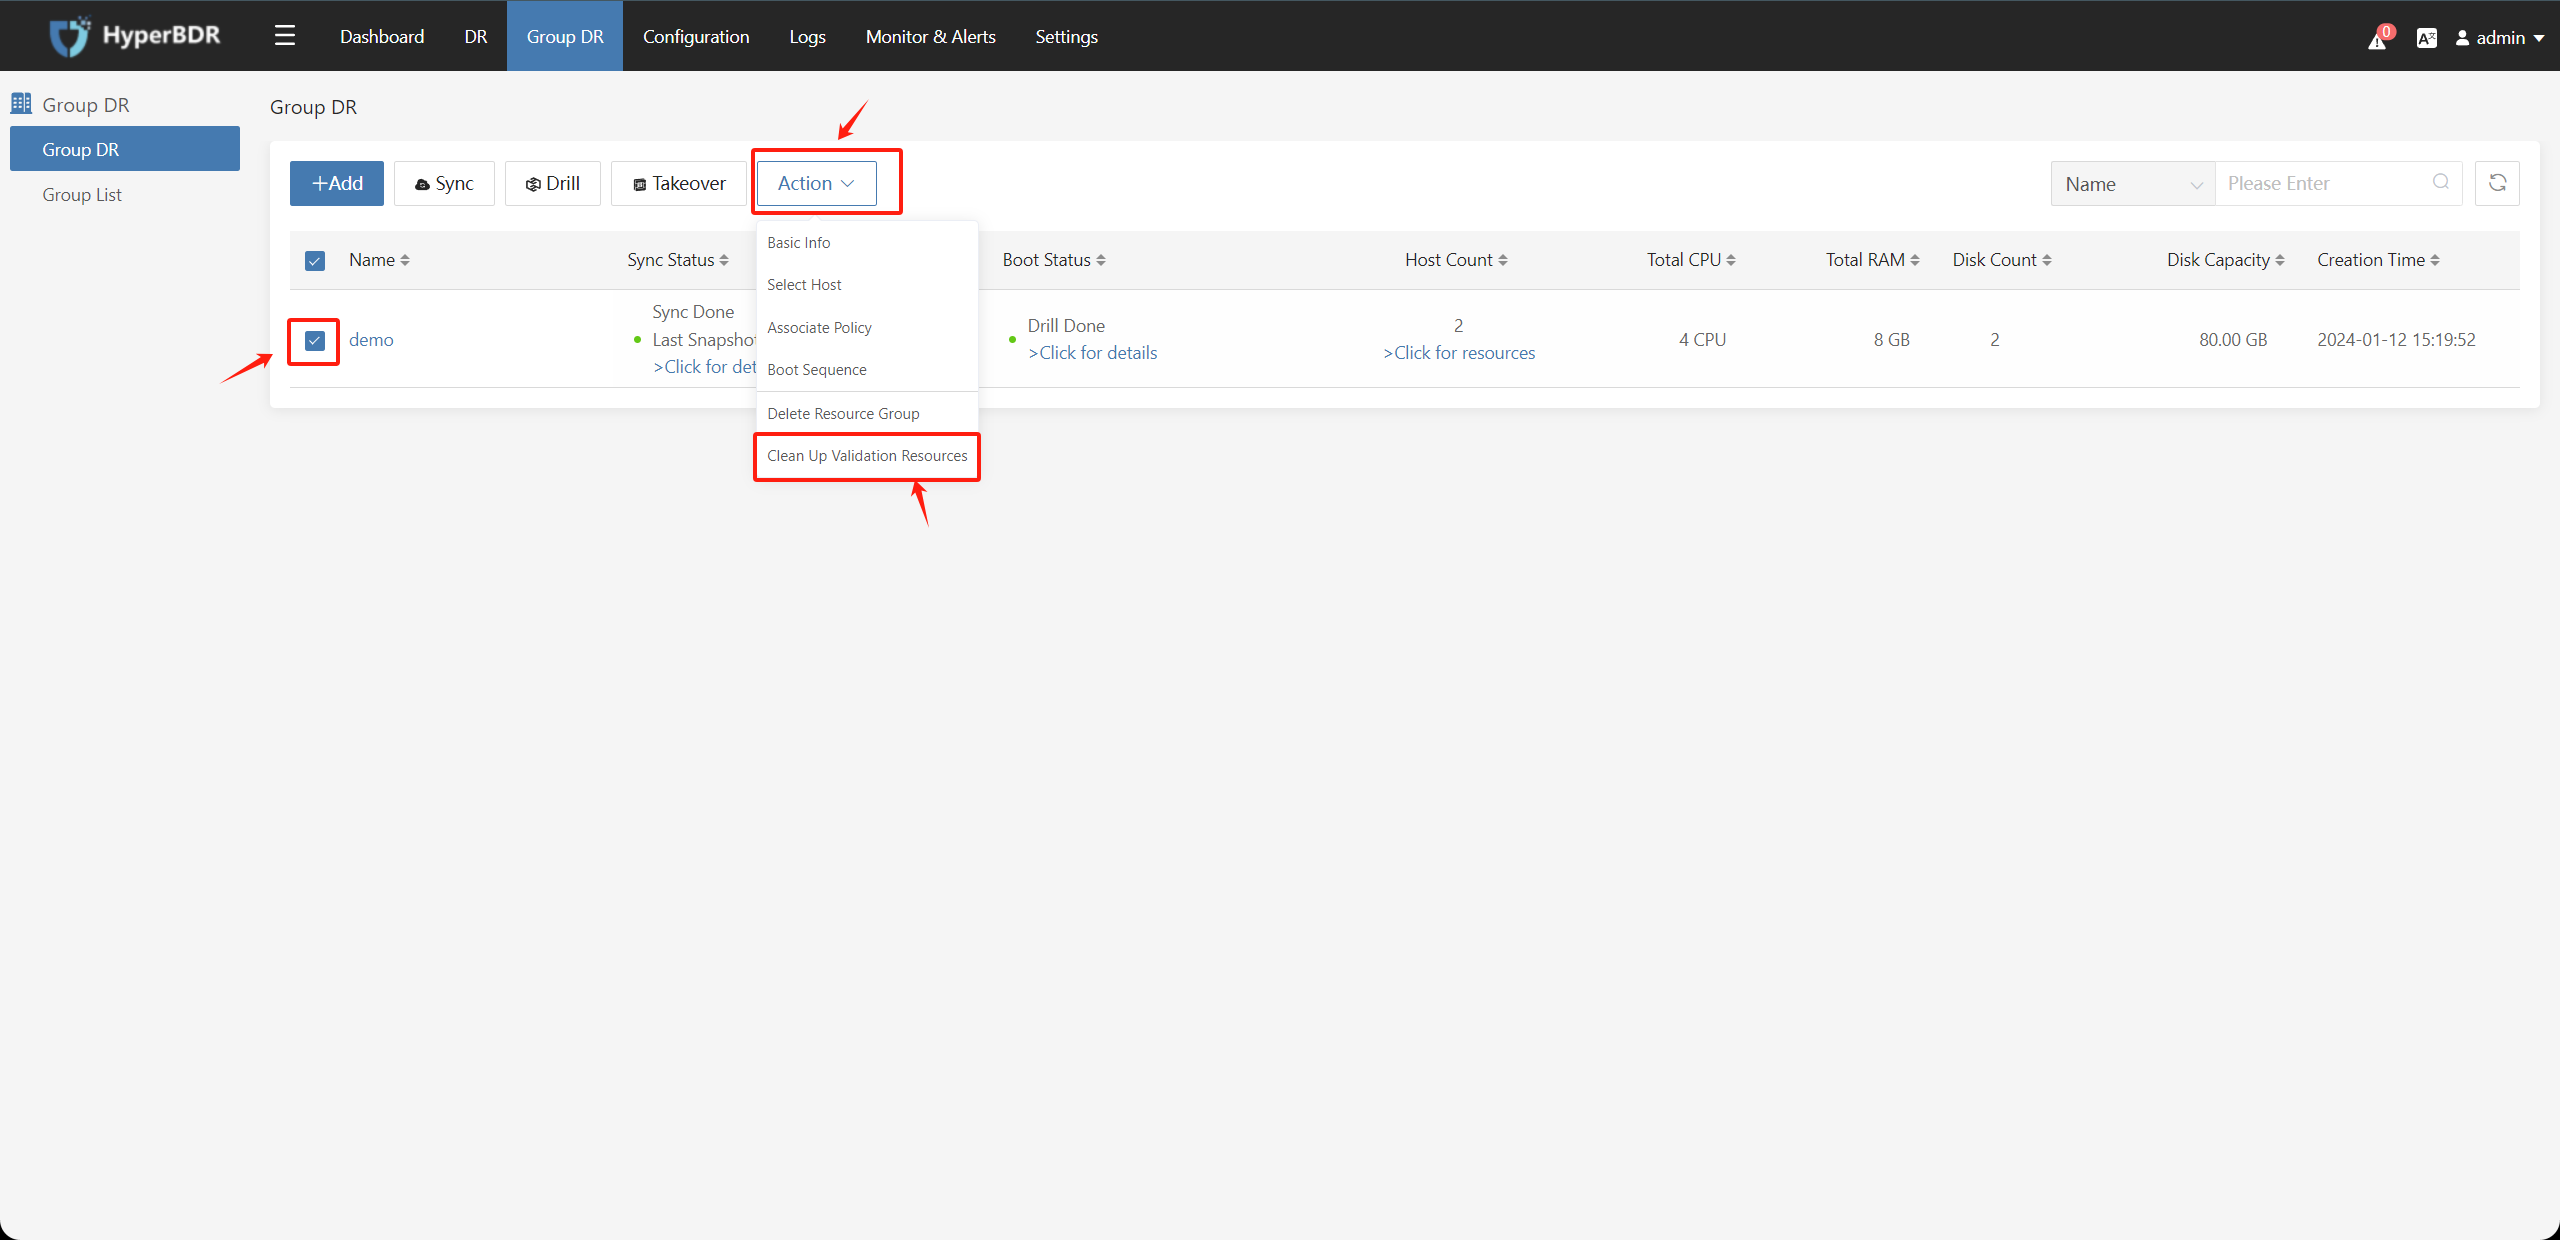
Task: Click the Sync icon button
Action: [x=442, y=183]
